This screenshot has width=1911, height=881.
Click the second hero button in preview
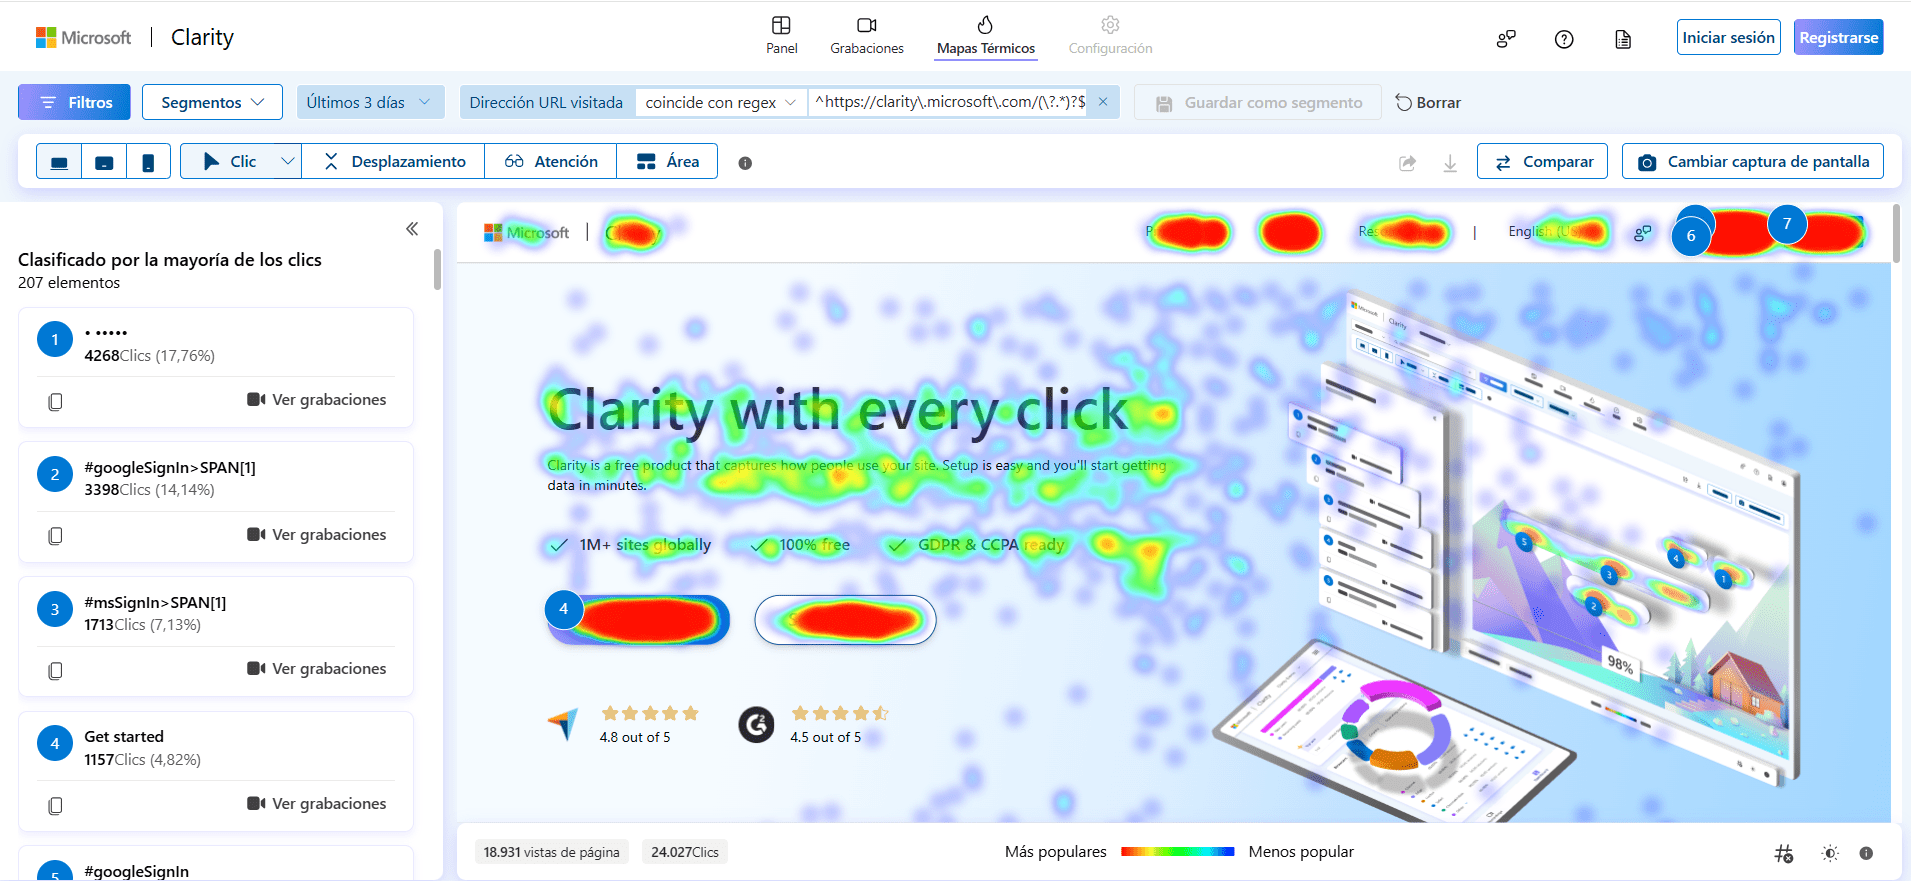845,620
